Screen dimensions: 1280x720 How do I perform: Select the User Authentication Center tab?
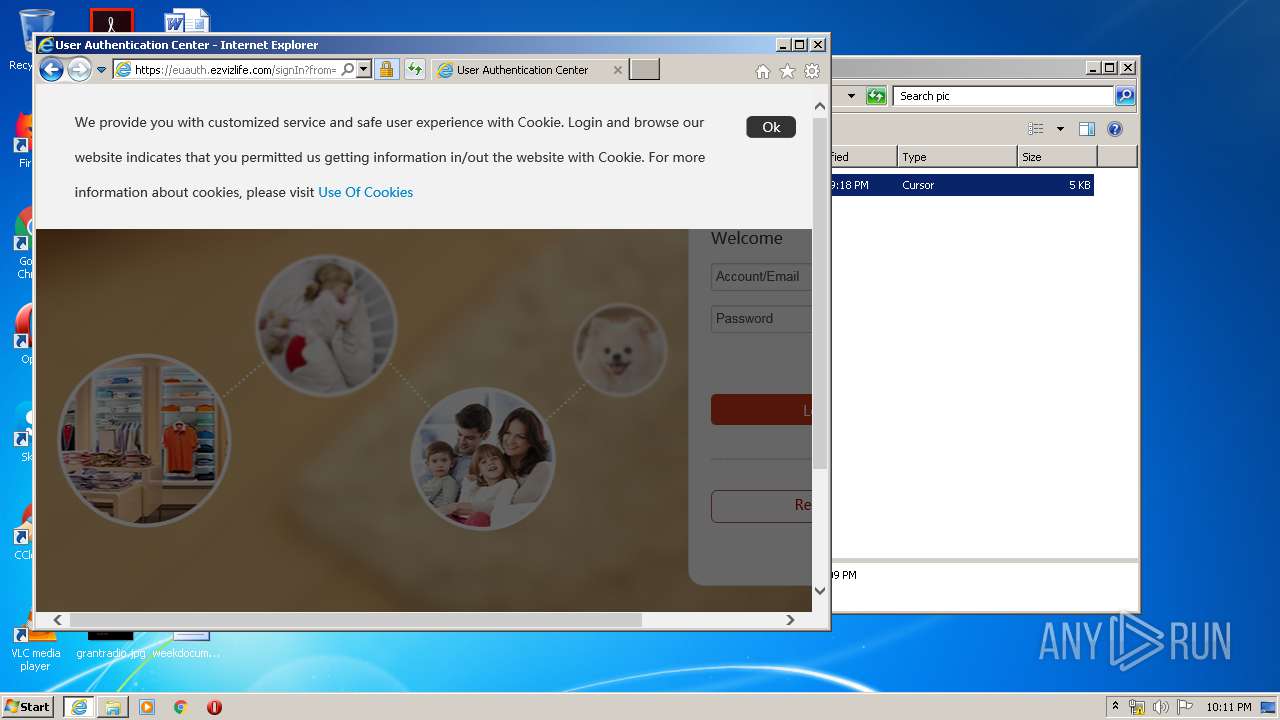tap(522, 70)
